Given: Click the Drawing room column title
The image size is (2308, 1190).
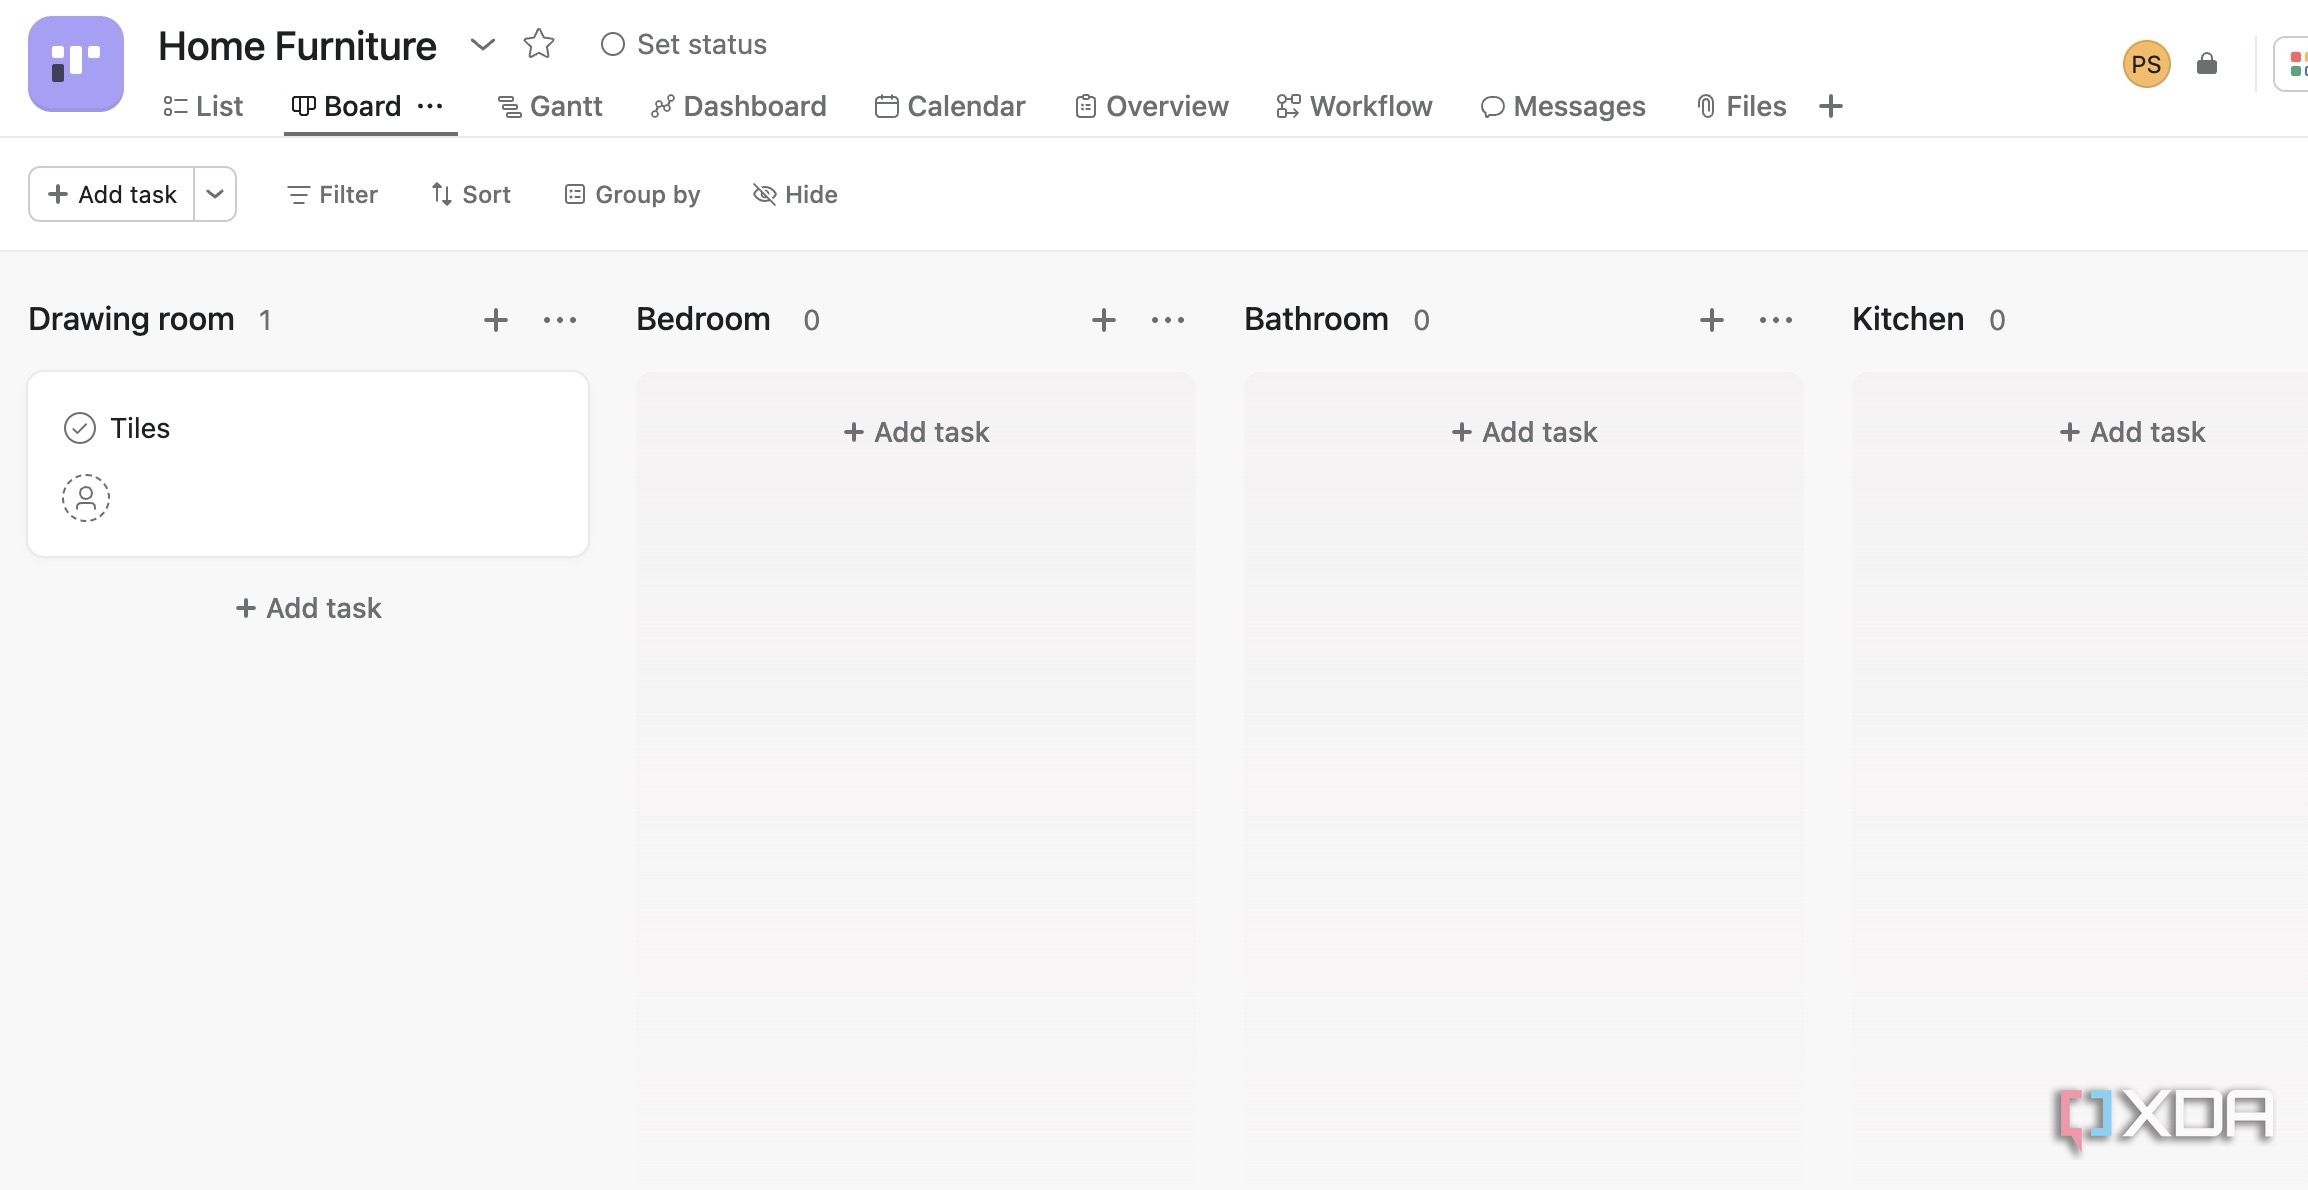Looking at the screenshot, I should [x=131, y=319].
